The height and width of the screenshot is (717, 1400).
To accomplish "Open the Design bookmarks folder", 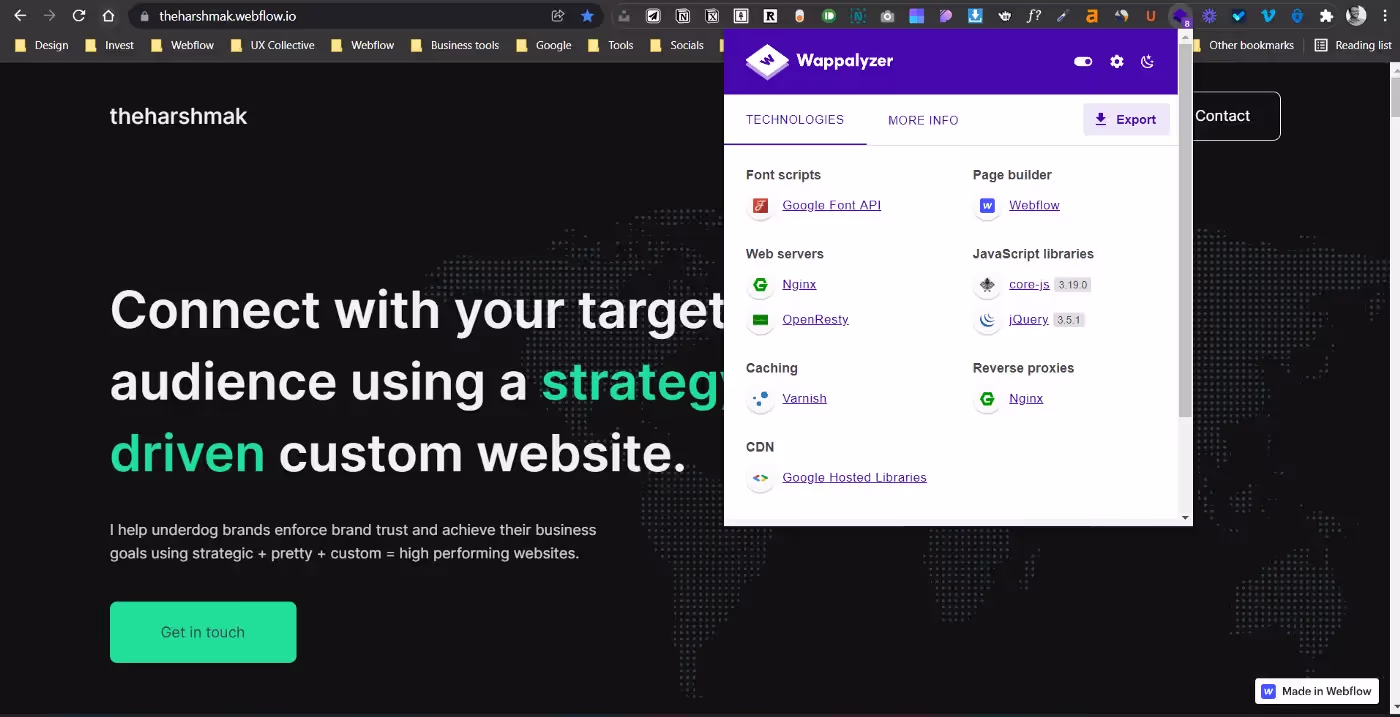I will coord(41,45).
